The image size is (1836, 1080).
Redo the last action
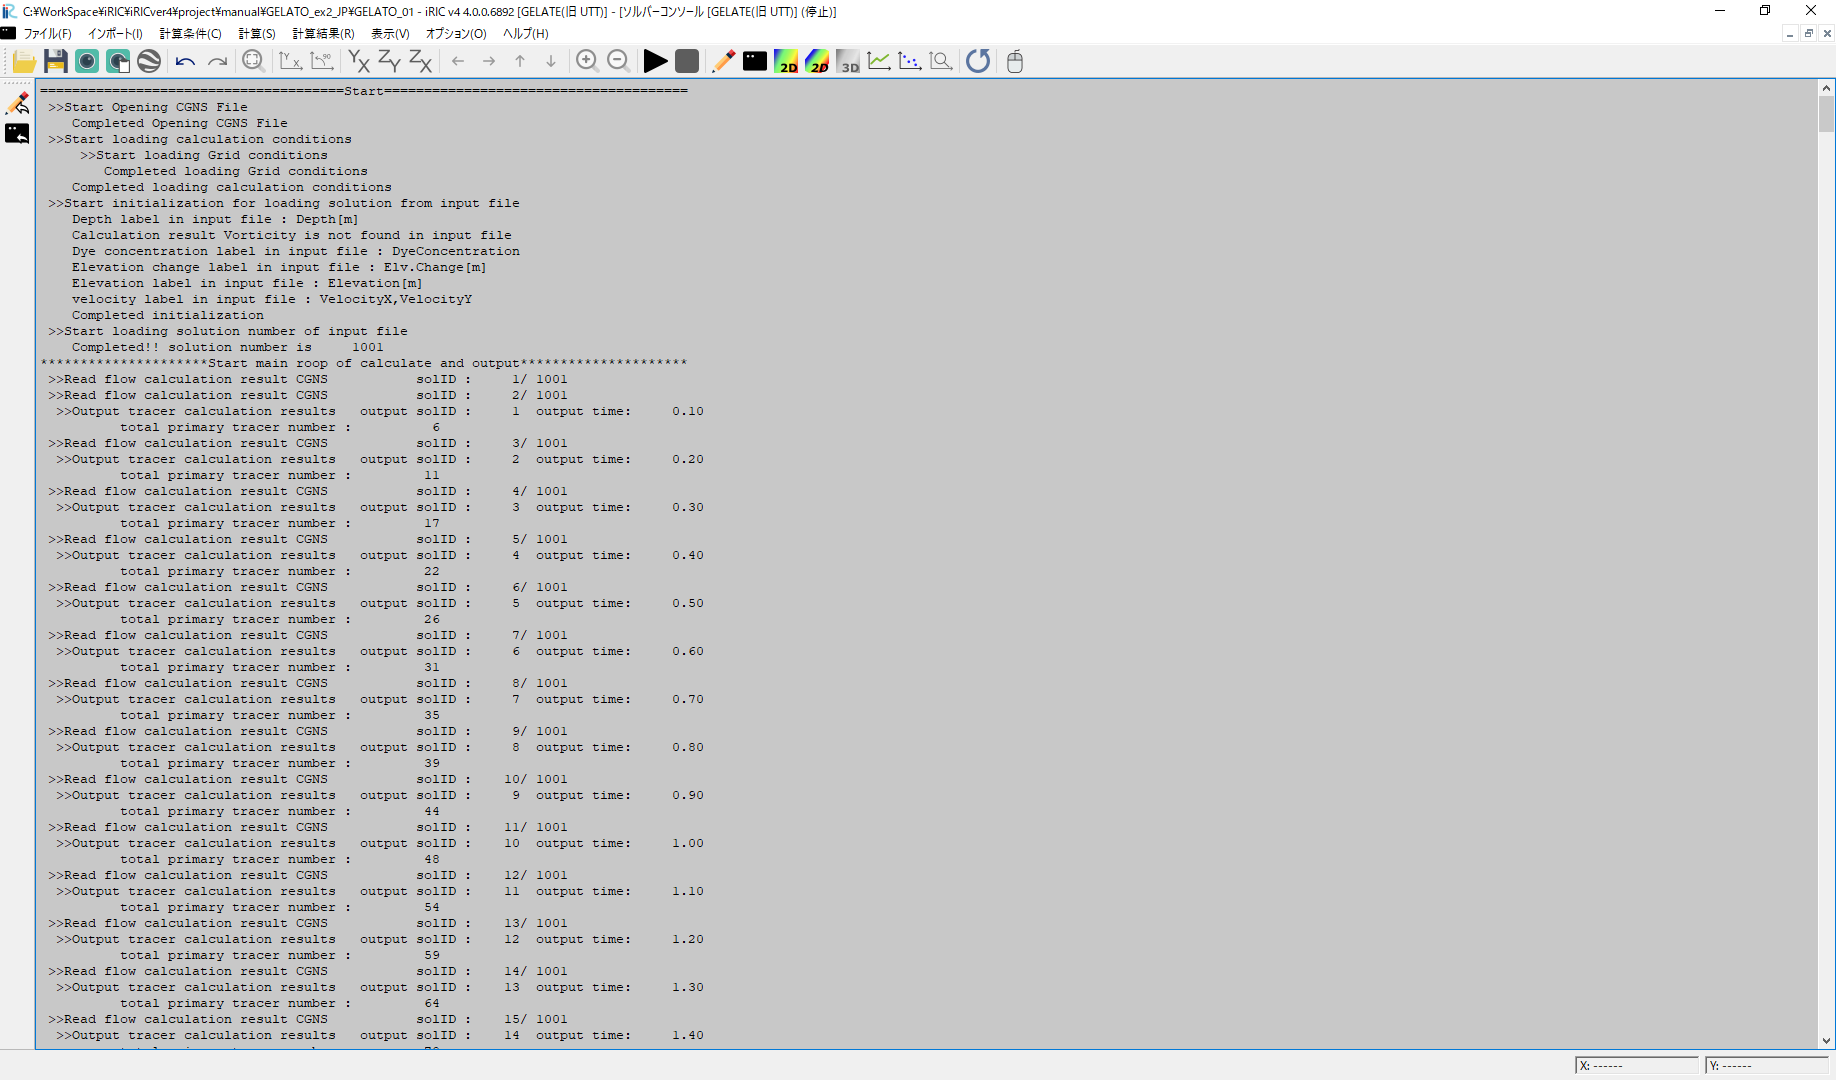coord(217,62)
